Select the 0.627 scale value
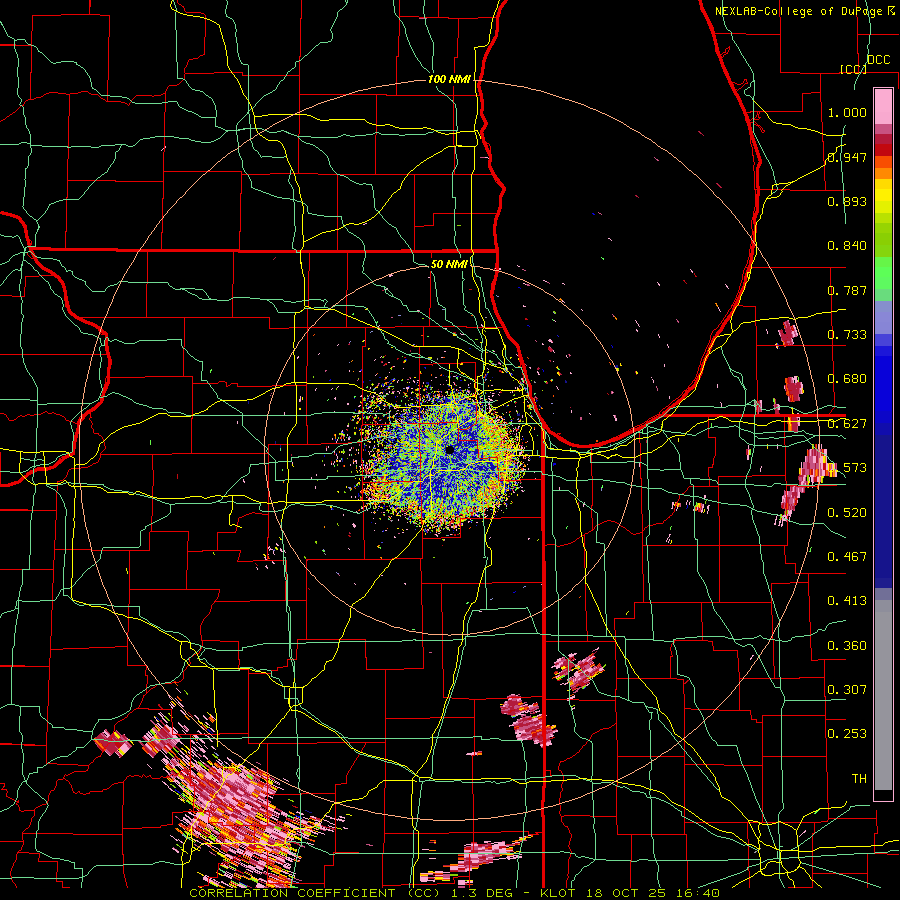Viewport: 900px width, 900px height. coord(847,424)
